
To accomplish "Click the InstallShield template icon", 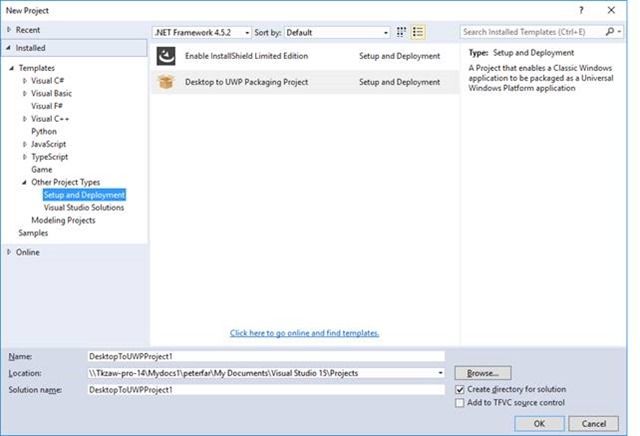I will (x=166, y=56).
